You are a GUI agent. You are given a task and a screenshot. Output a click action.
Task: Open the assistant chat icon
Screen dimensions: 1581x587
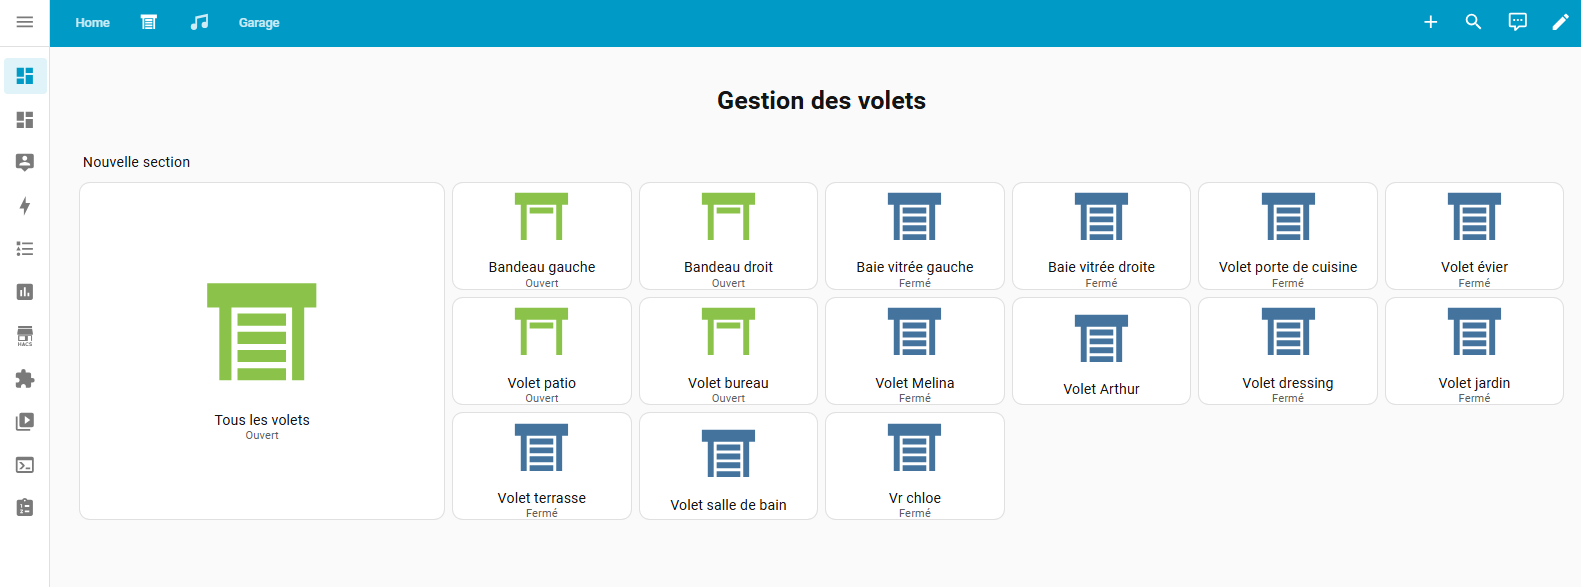coord(1517,22)
